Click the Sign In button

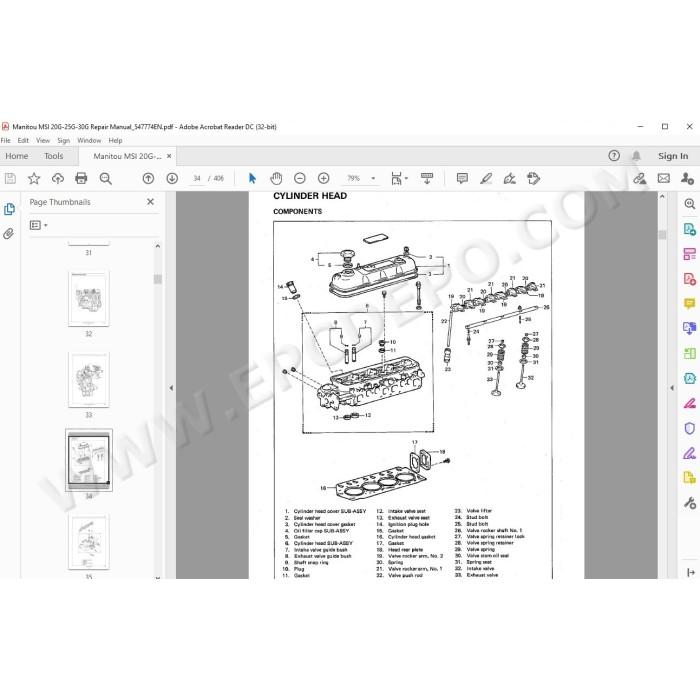(673, 156)
